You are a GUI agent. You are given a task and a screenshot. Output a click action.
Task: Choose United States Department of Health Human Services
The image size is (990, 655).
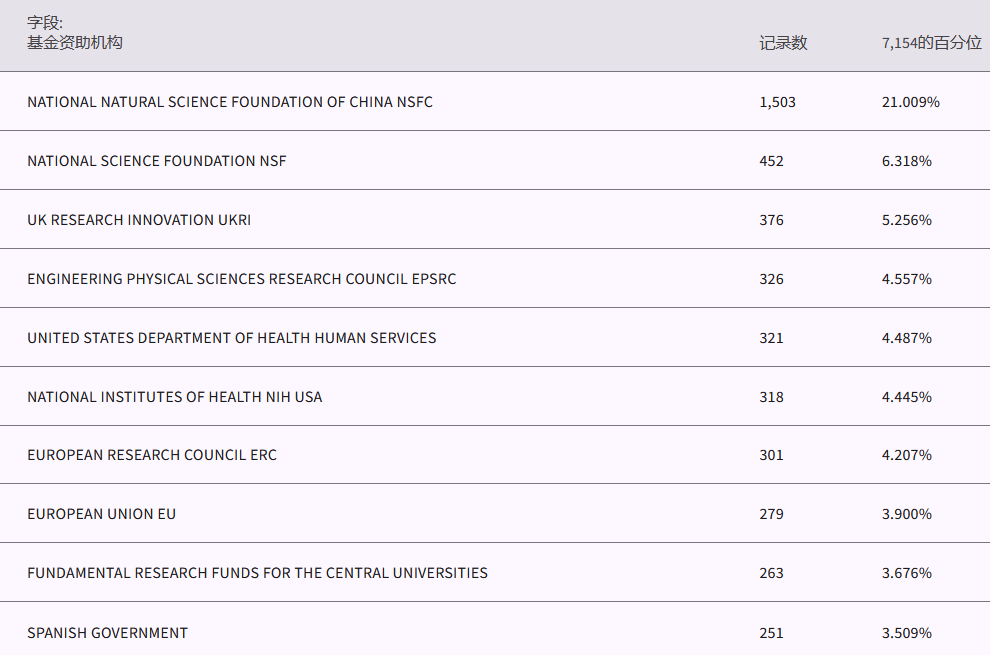tap(232, 338)
